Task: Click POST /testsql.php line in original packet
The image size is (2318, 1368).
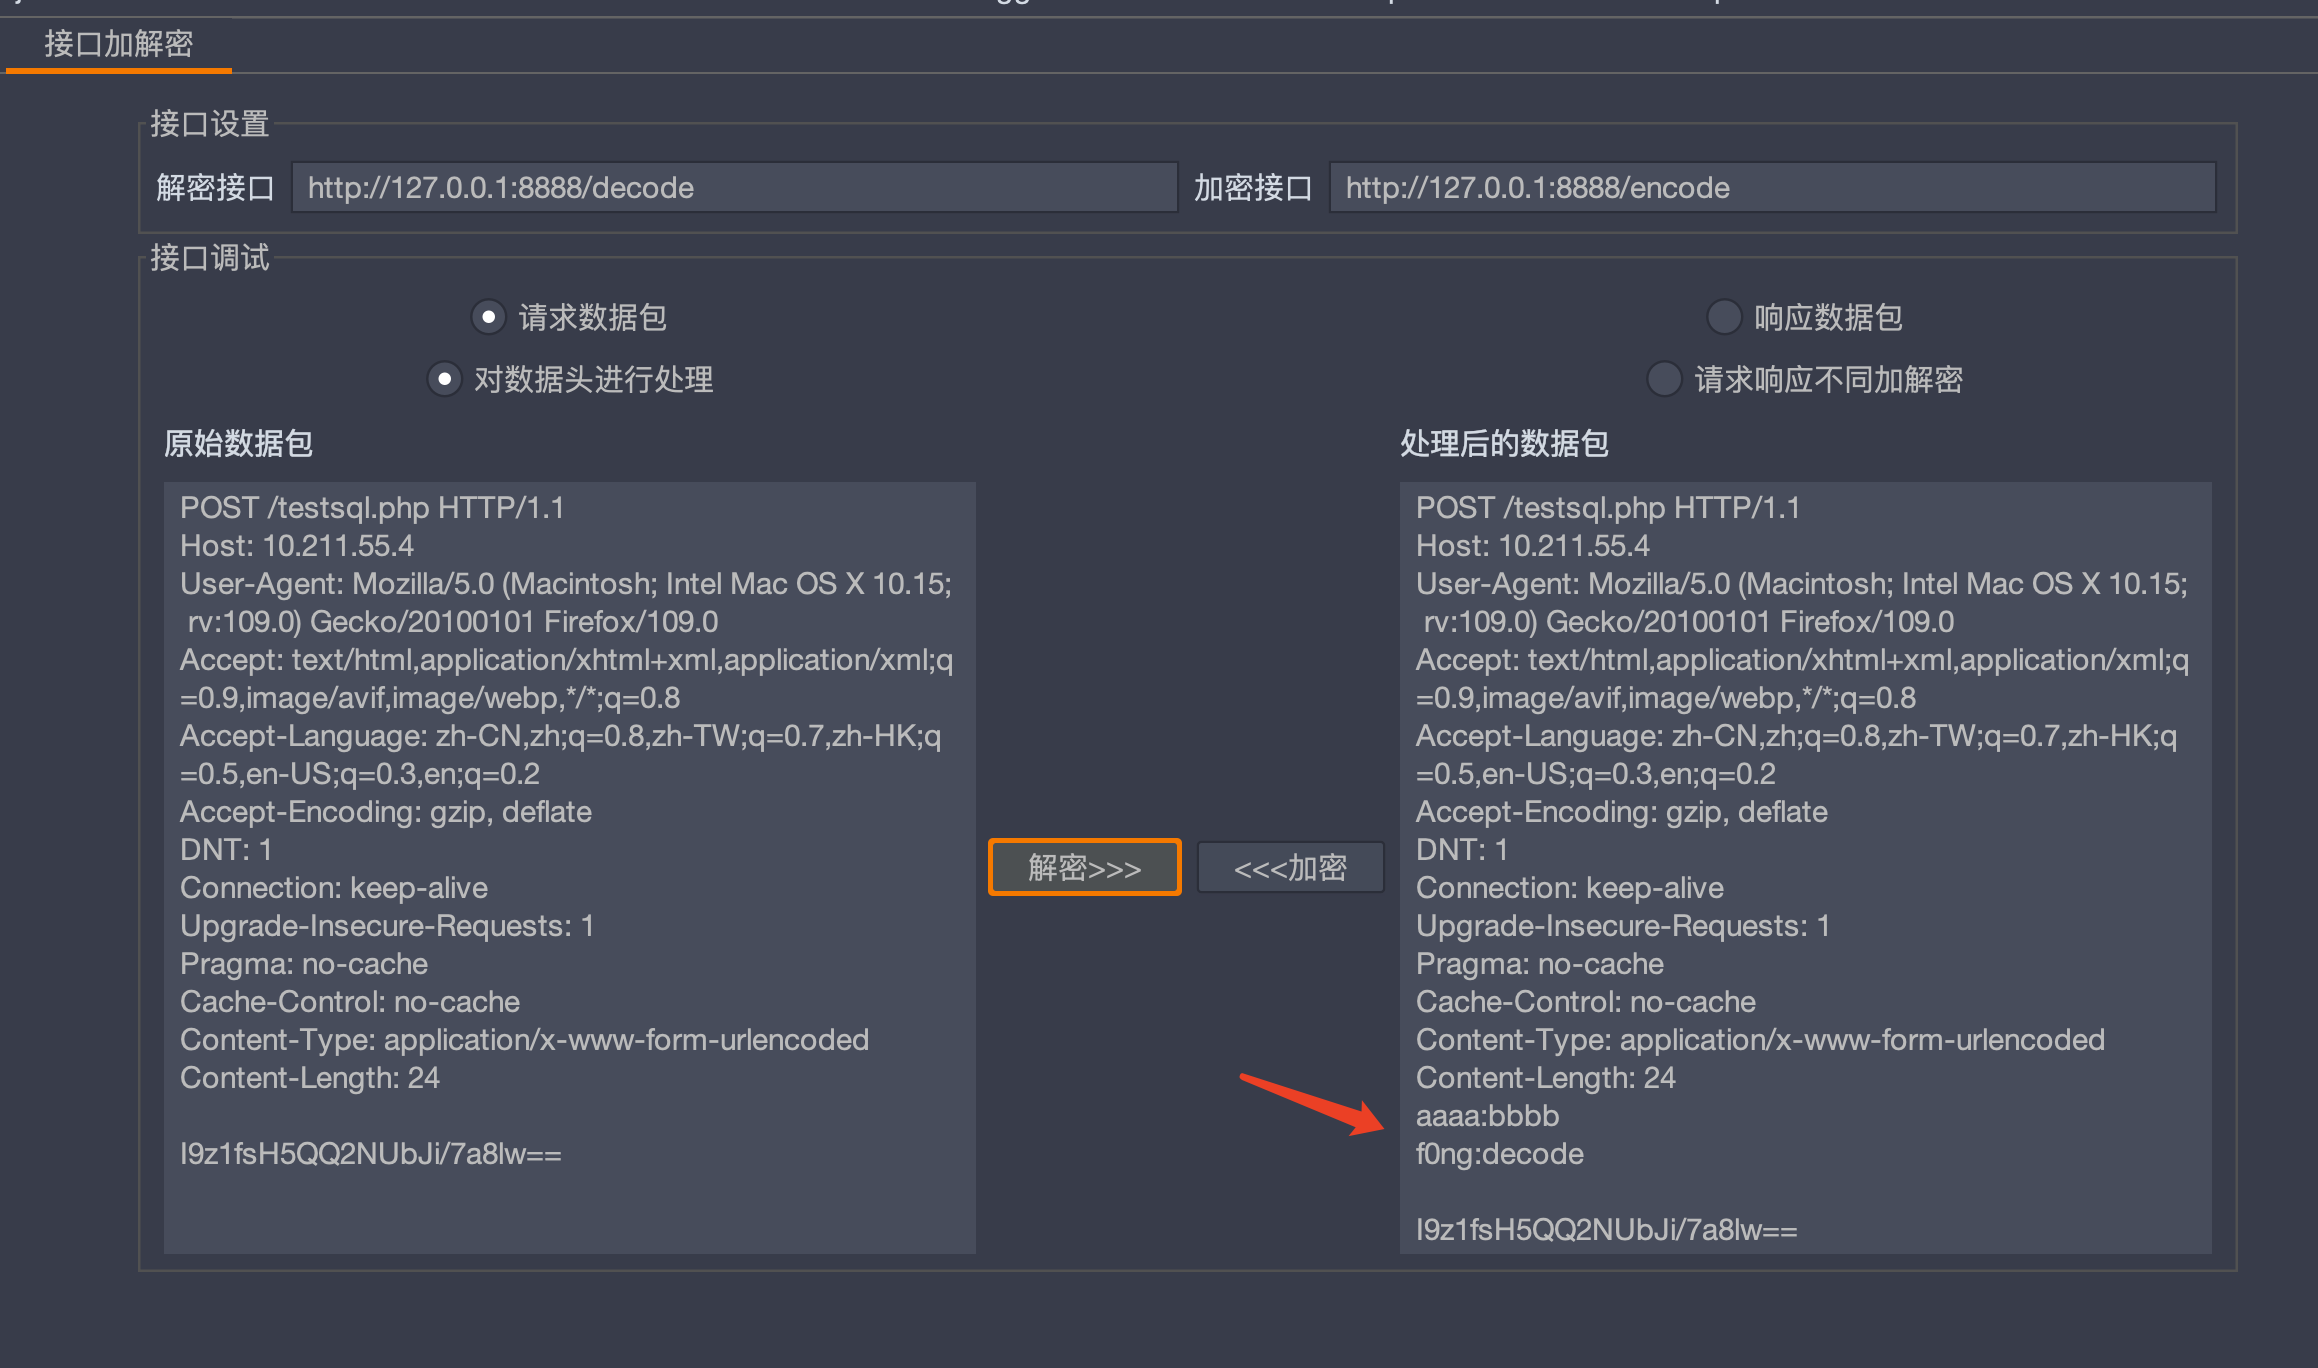Action: tap(372, 508)
